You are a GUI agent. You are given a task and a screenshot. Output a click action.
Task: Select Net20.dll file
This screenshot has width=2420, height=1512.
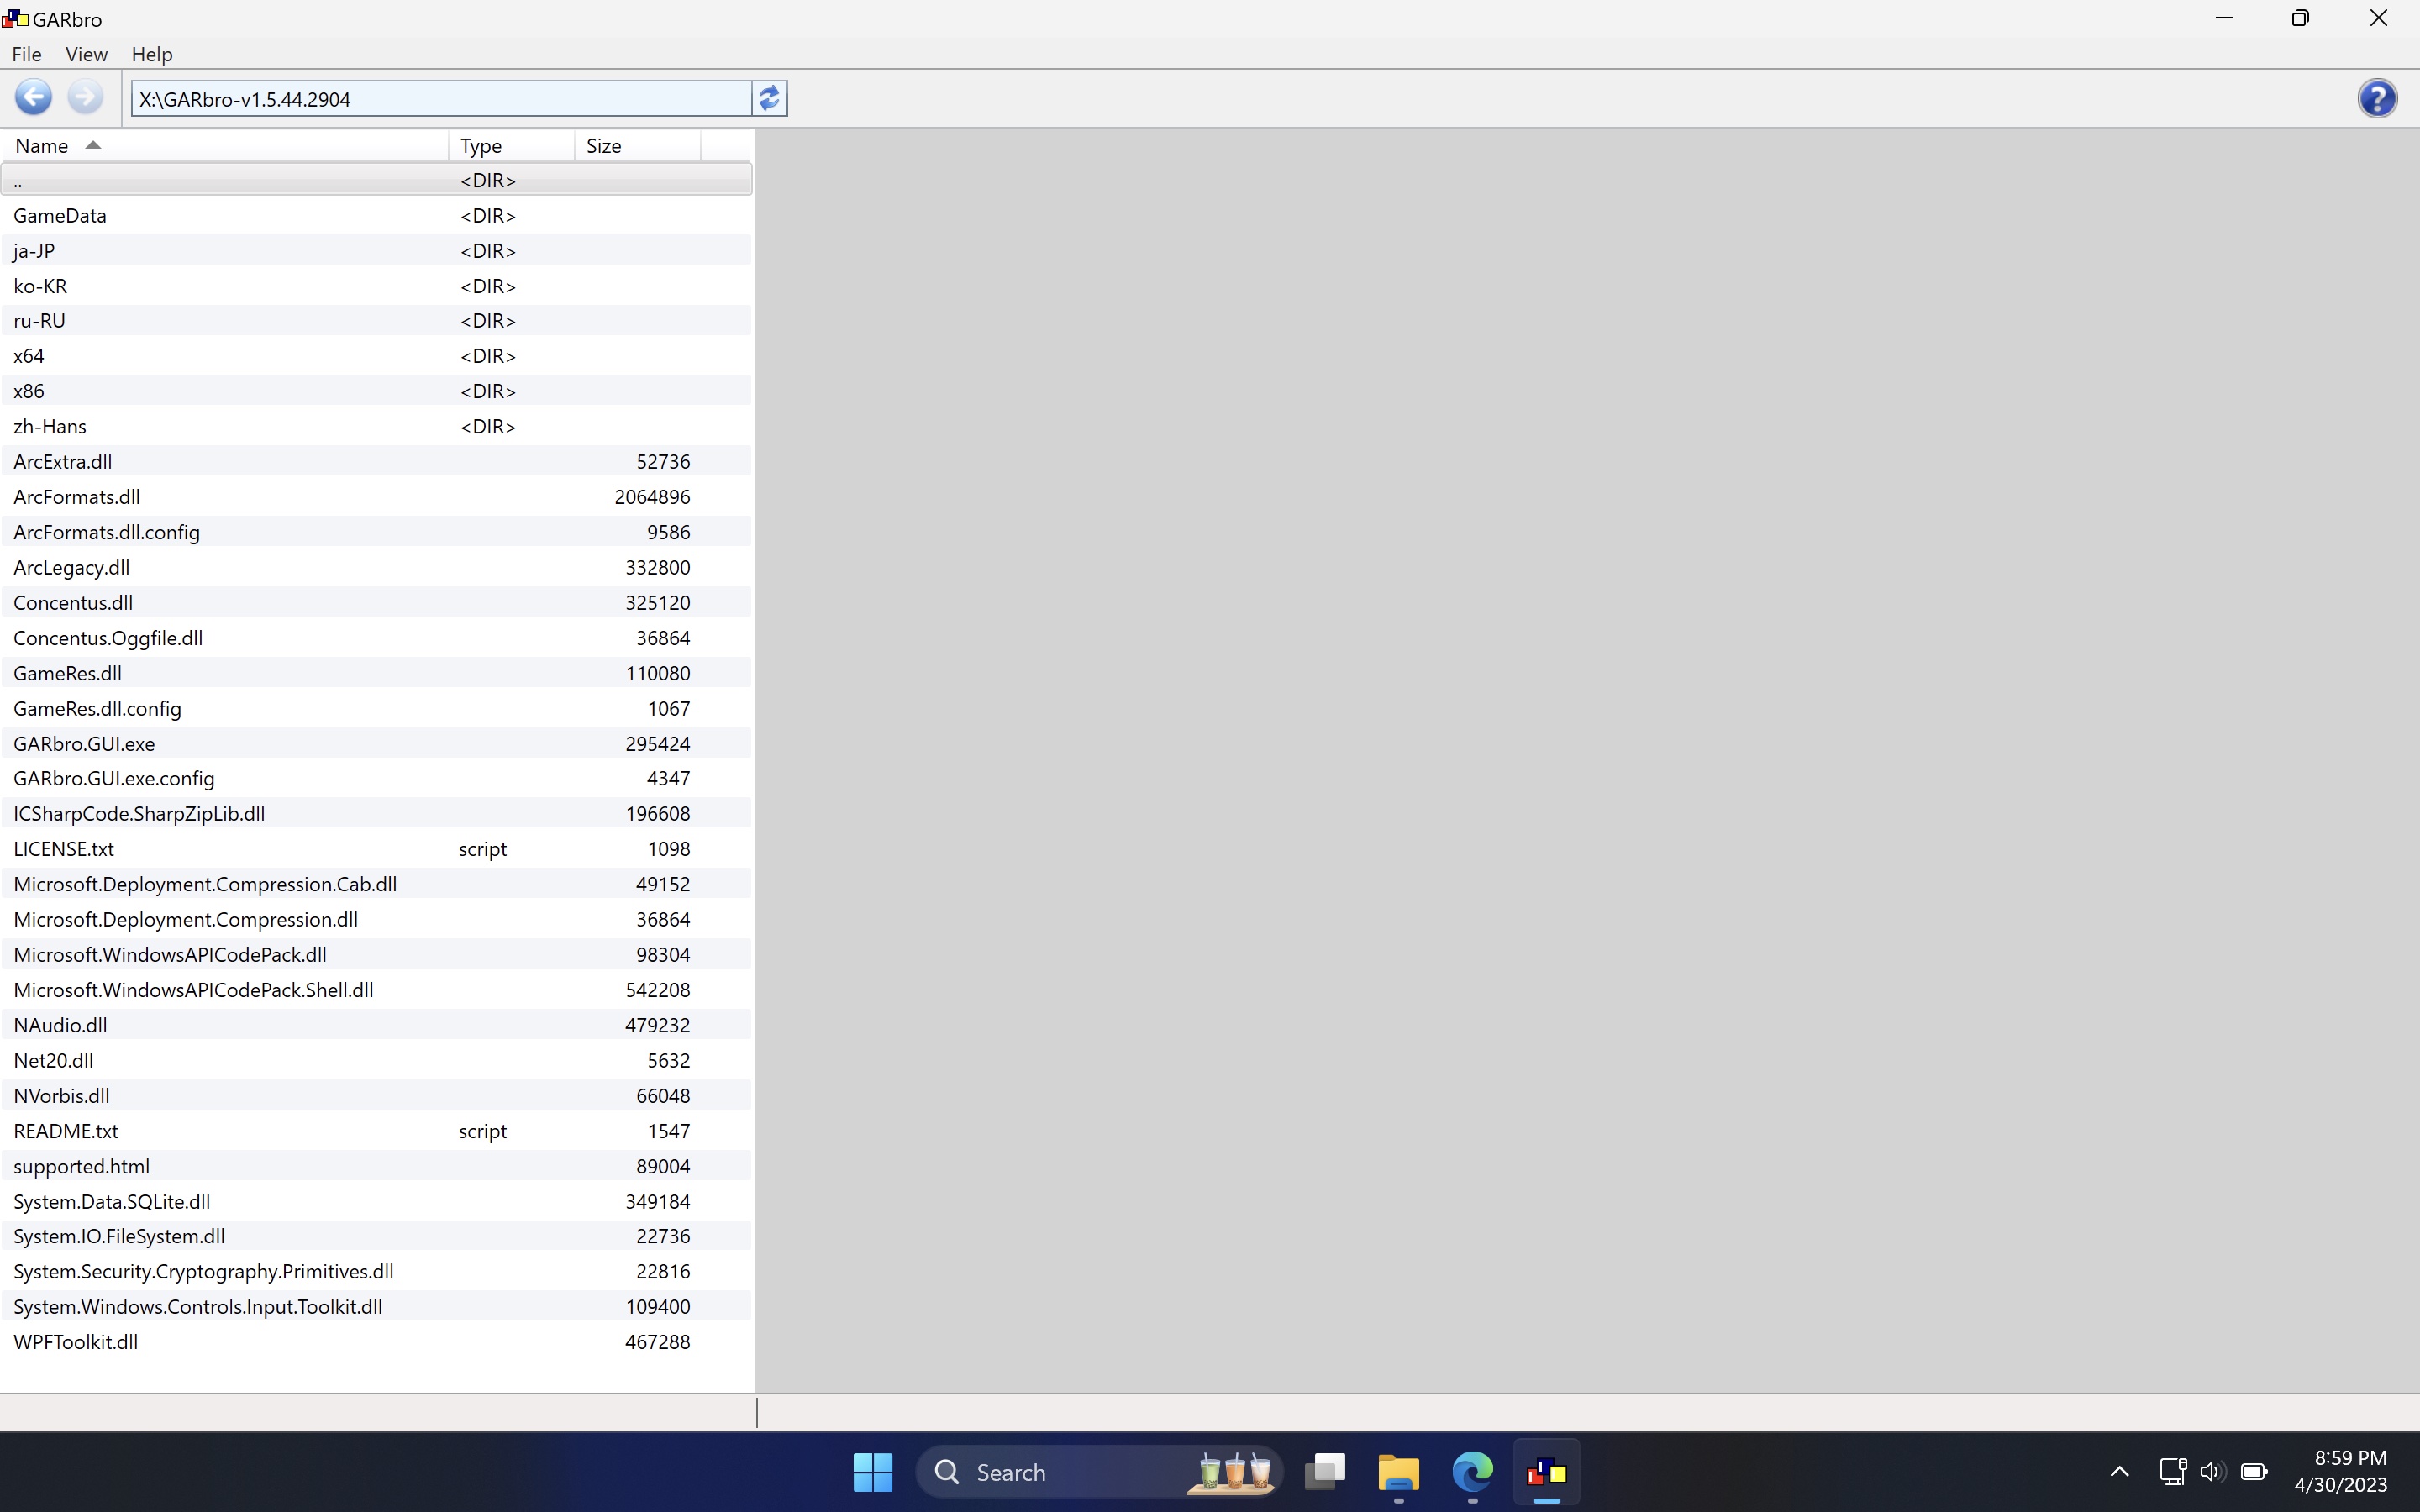click(376, 1060)
